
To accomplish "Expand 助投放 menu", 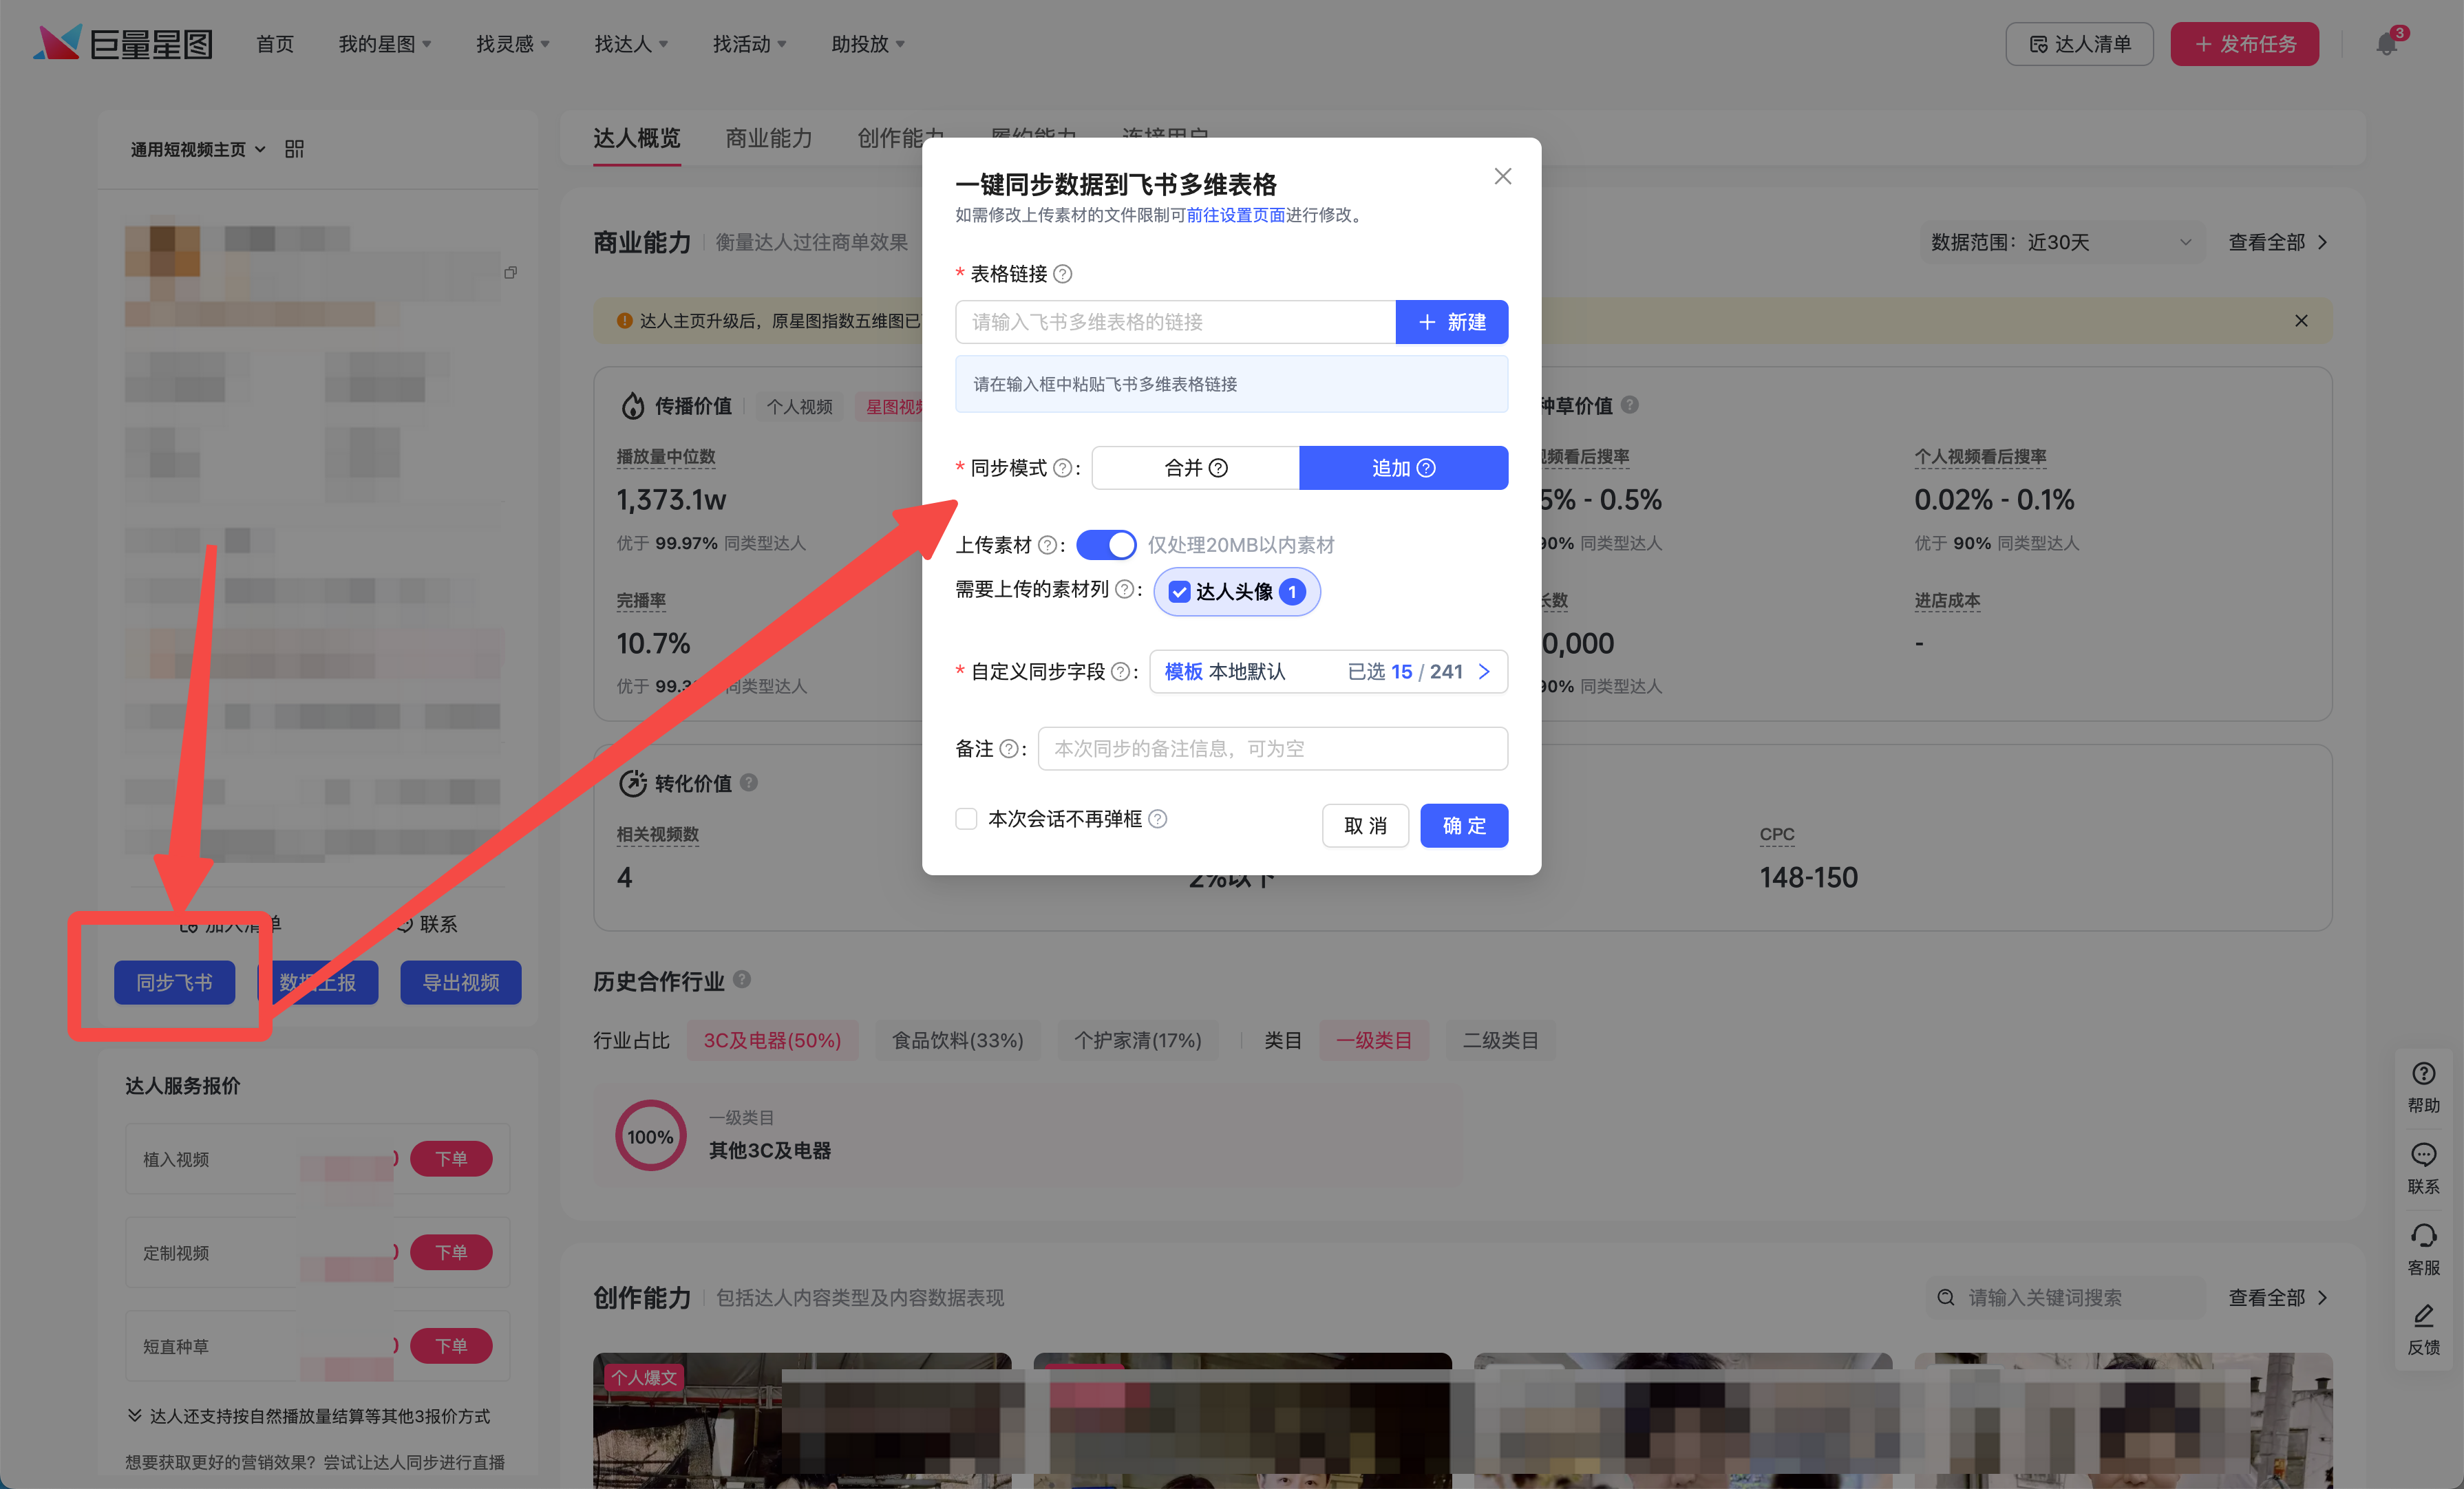I will click(x=868, y=44).
